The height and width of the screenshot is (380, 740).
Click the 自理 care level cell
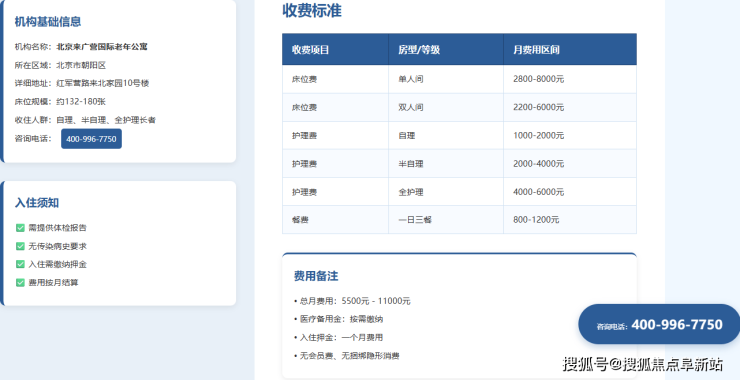(x=446, y=136)
